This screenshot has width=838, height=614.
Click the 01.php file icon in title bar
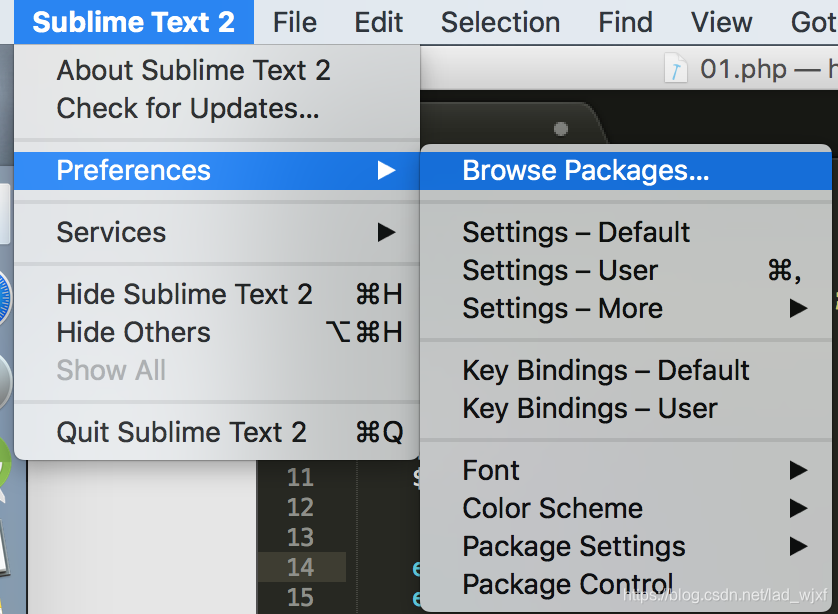click(675, 68)
